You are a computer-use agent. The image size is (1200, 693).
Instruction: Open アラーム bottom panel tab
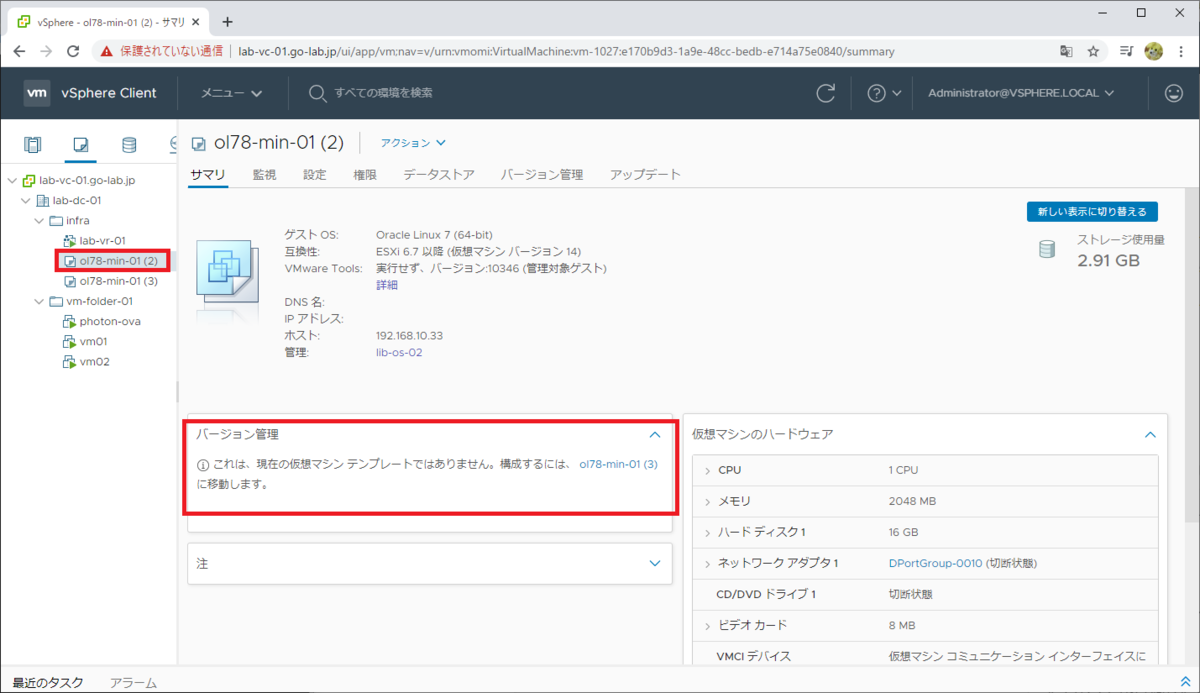click(133, 683)
